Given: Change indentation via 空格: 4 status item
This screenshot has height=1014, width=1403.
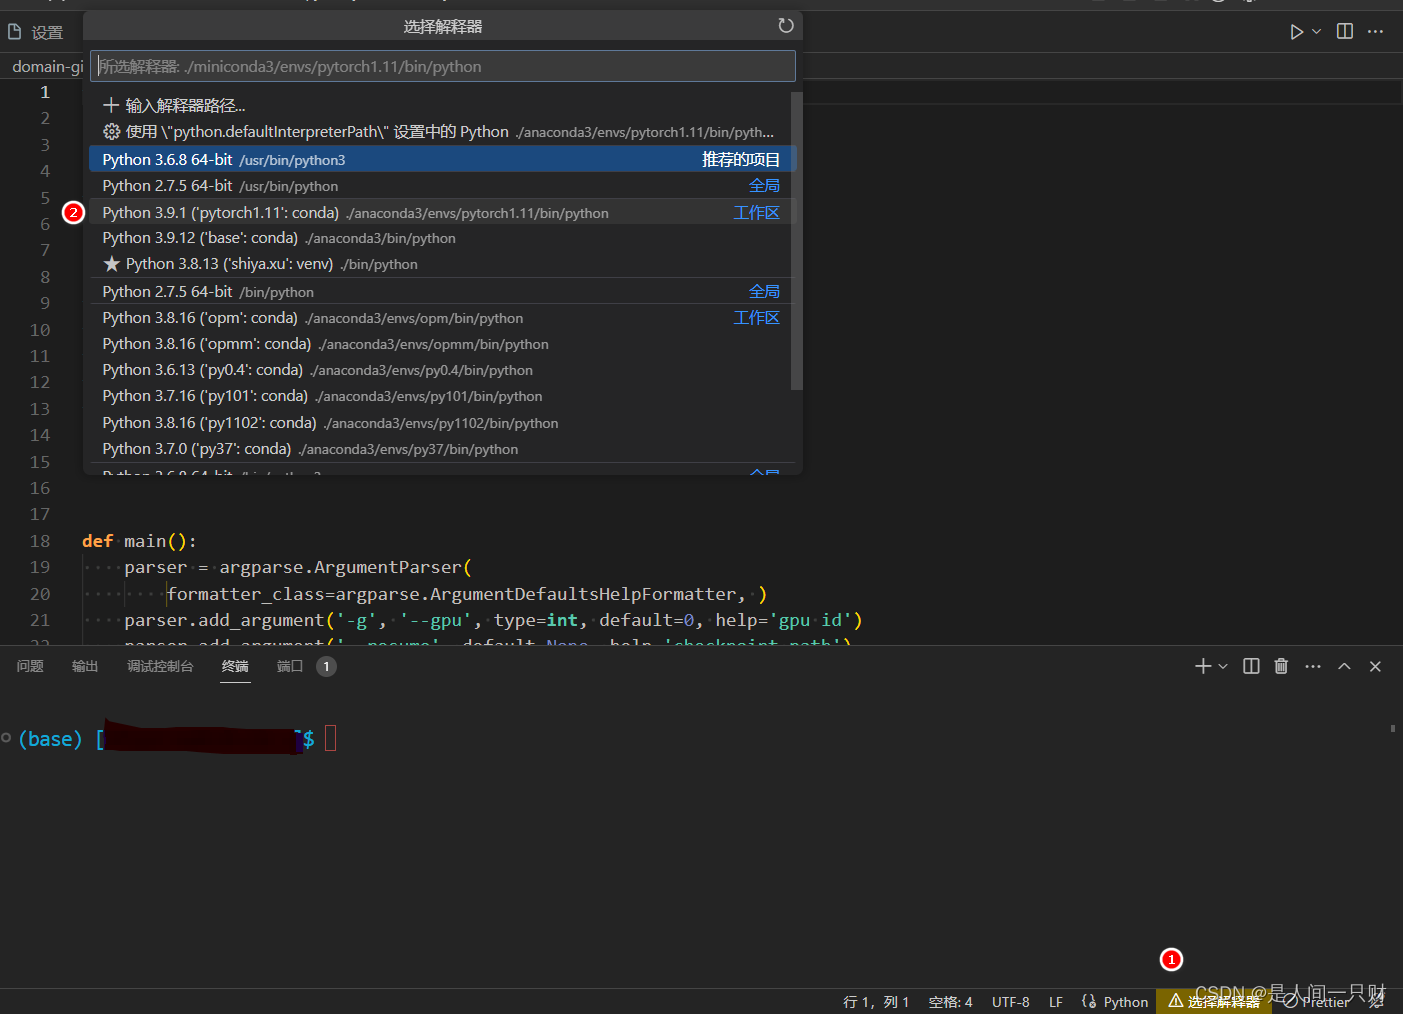Looking at the screenshot, I should tap(950, 1002).
